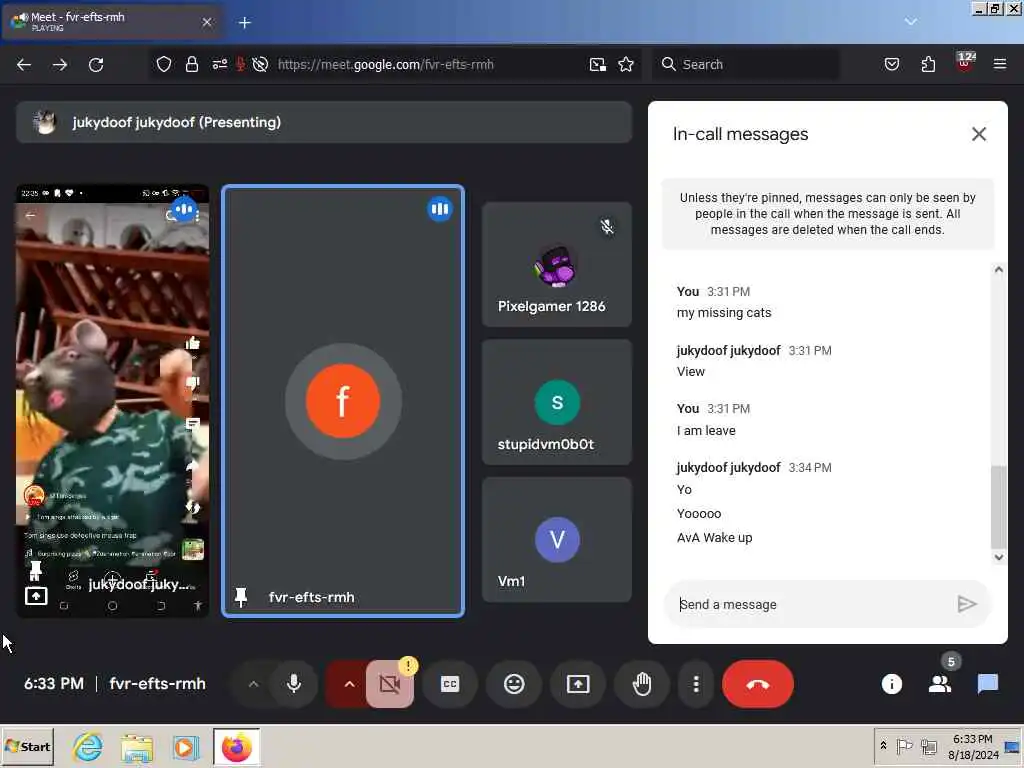1024x768 pixels.
Task: Expand the video settings chevron
Action: pyautogui.click(x=349, y=684)
